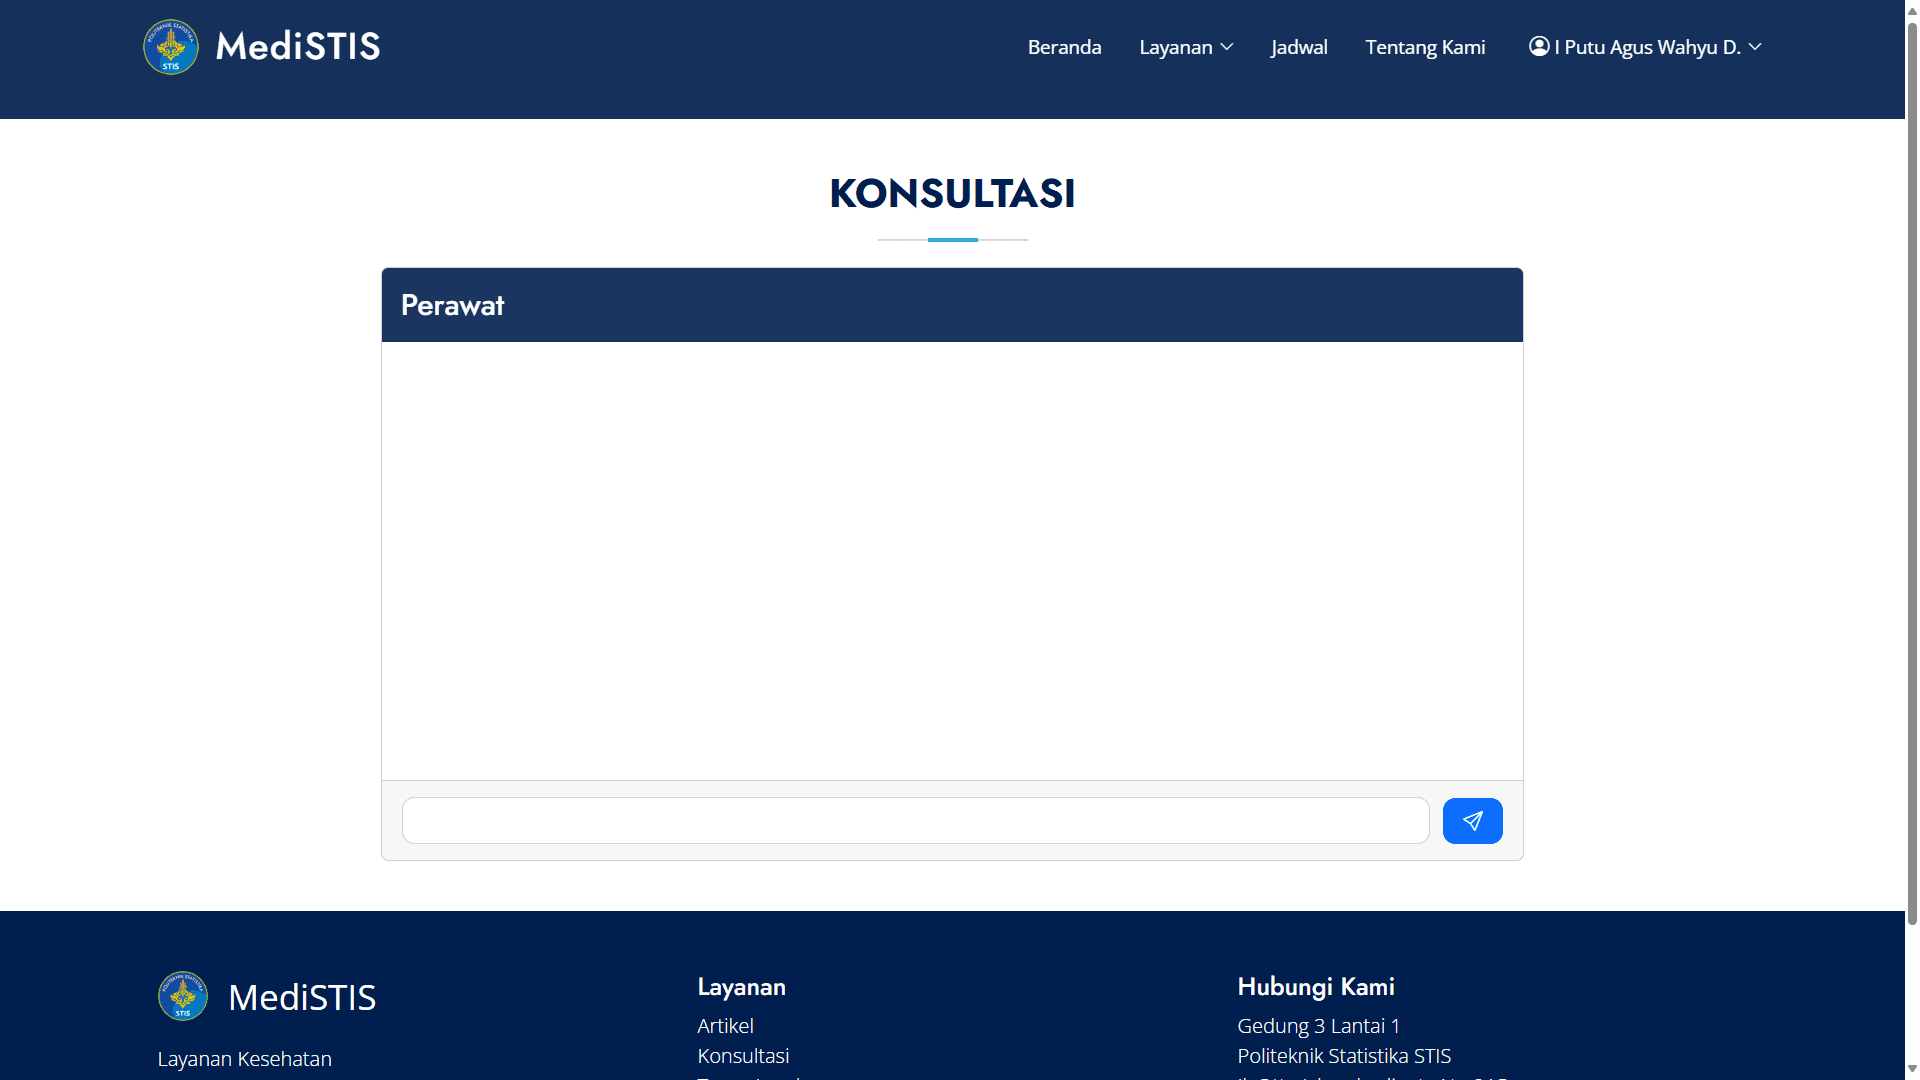Navigate to Tentang Kami
This screenshot has height=1080, width=1920.
[x=1425, y=47]
